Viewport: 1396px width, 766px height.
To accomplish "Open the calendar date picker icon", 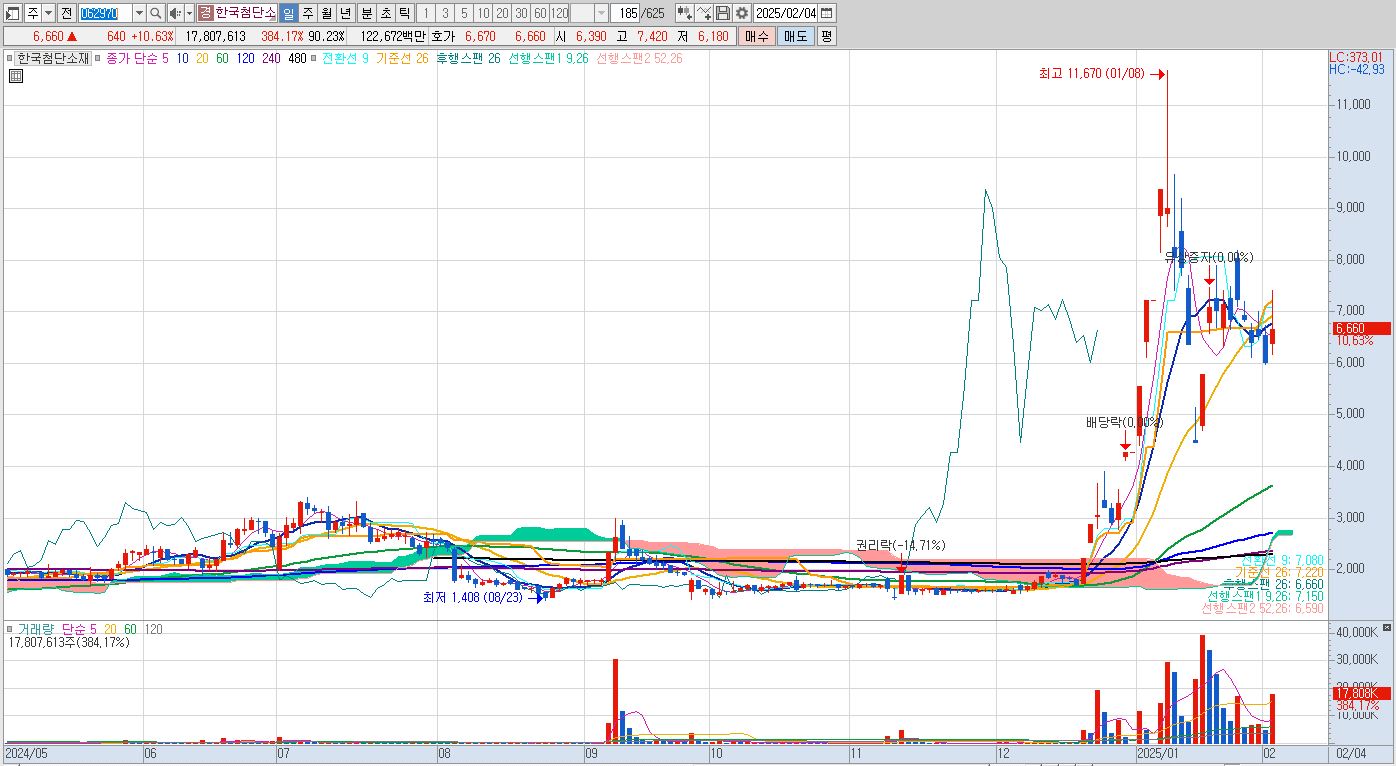I will coord(827,13).
